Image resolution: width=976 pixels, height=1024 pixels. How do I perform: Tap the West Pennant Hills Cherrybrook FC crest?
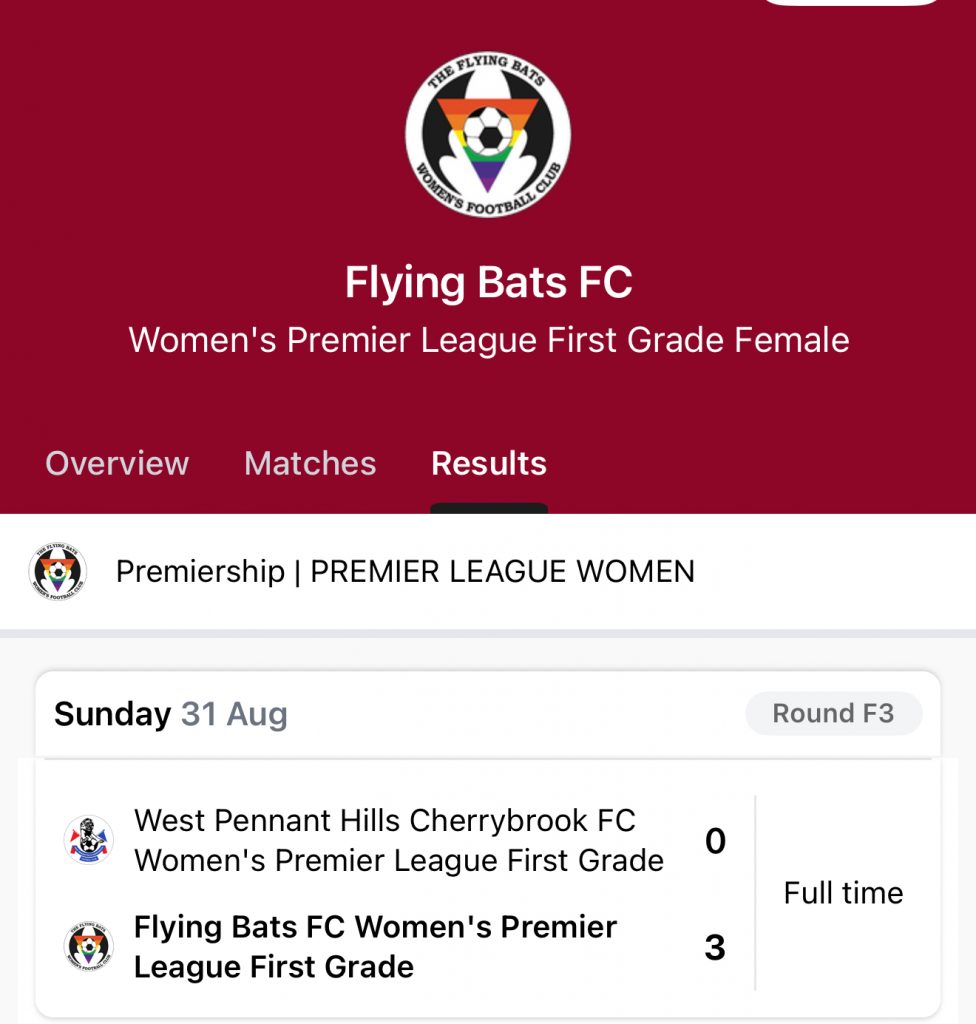pos(88,840)
